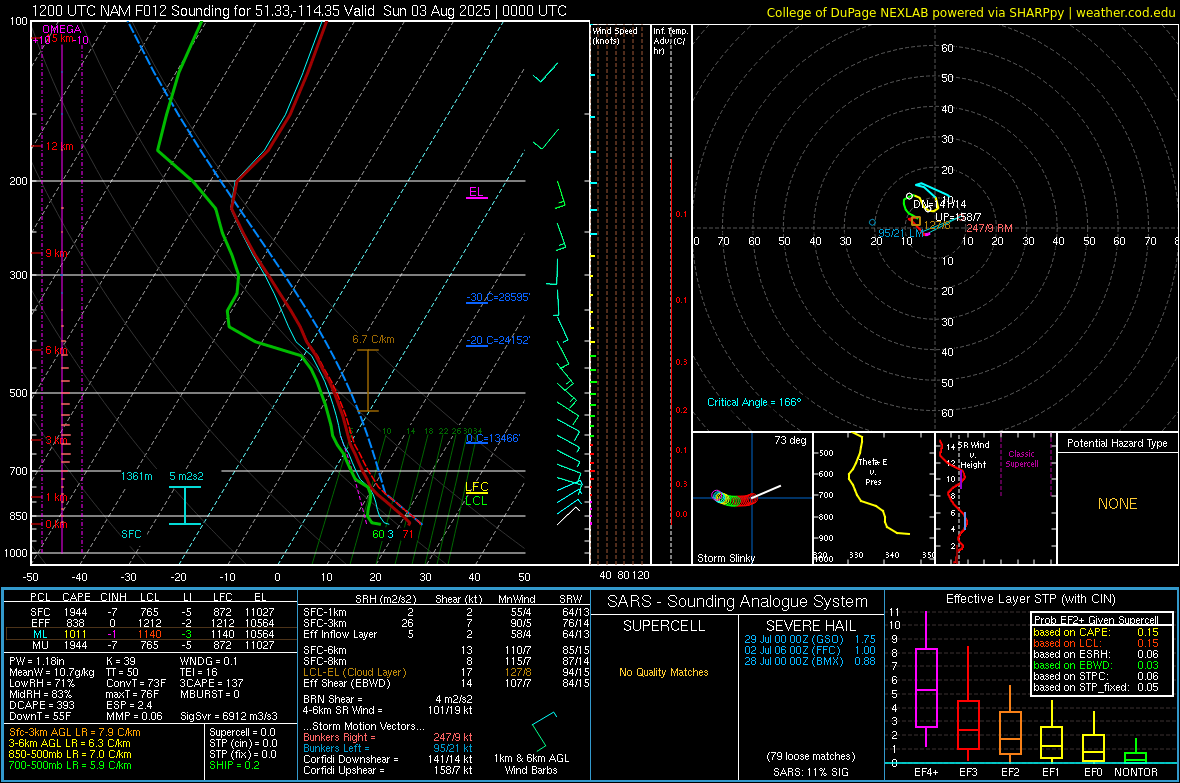Click the No Quality Matches text
Viewport: 1180px width, 783px height.
pyautogui.click(x=664, y=672)
